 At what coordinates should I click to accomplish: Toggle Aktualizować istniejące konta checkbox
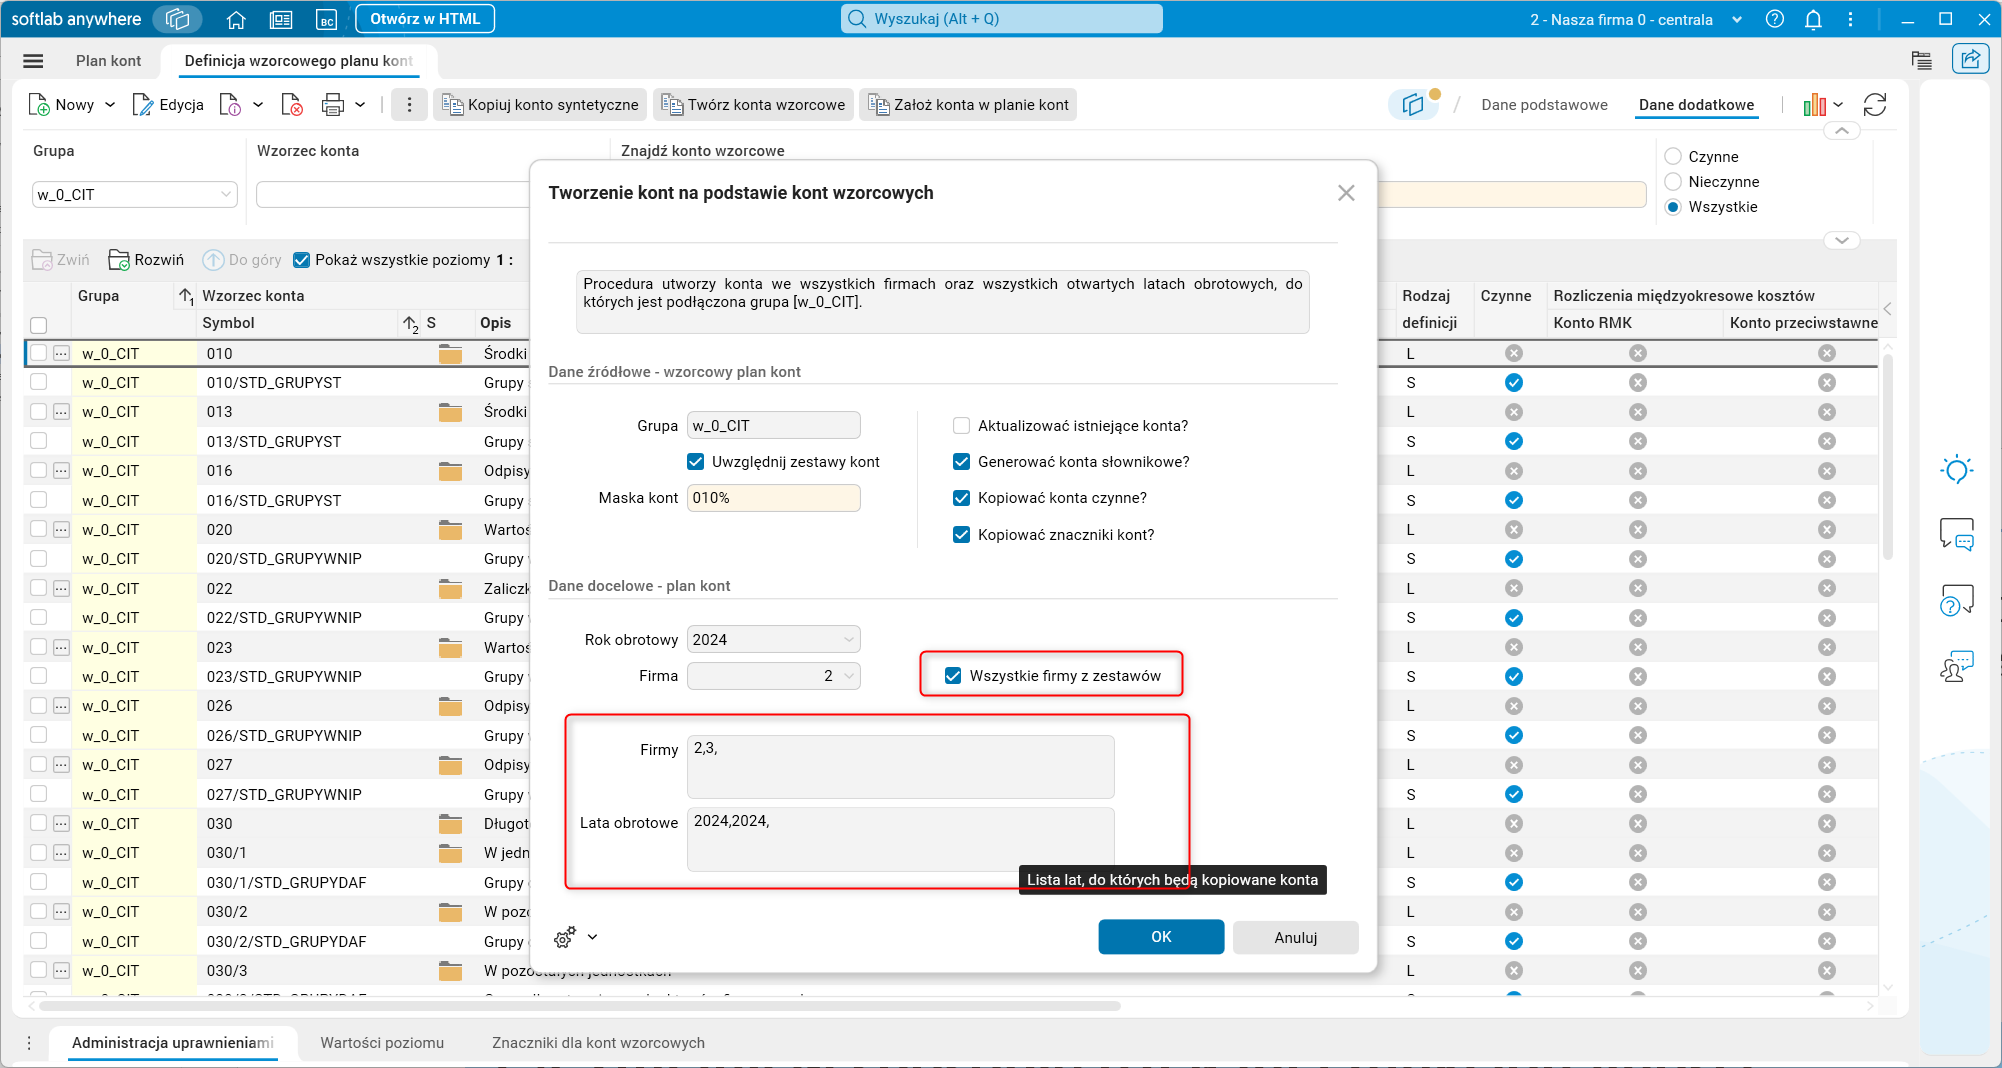coord(962,426)
